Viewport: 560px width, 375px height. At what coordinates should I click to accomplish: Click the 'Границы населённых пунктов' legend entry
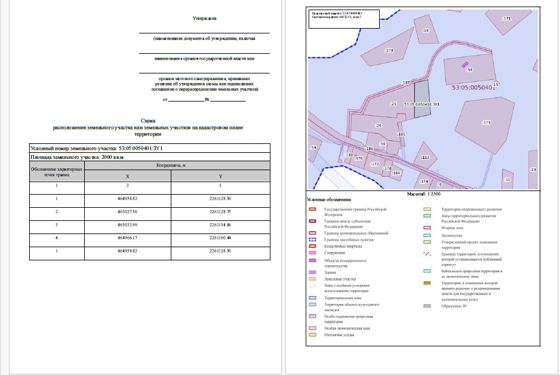pos(349,240)
